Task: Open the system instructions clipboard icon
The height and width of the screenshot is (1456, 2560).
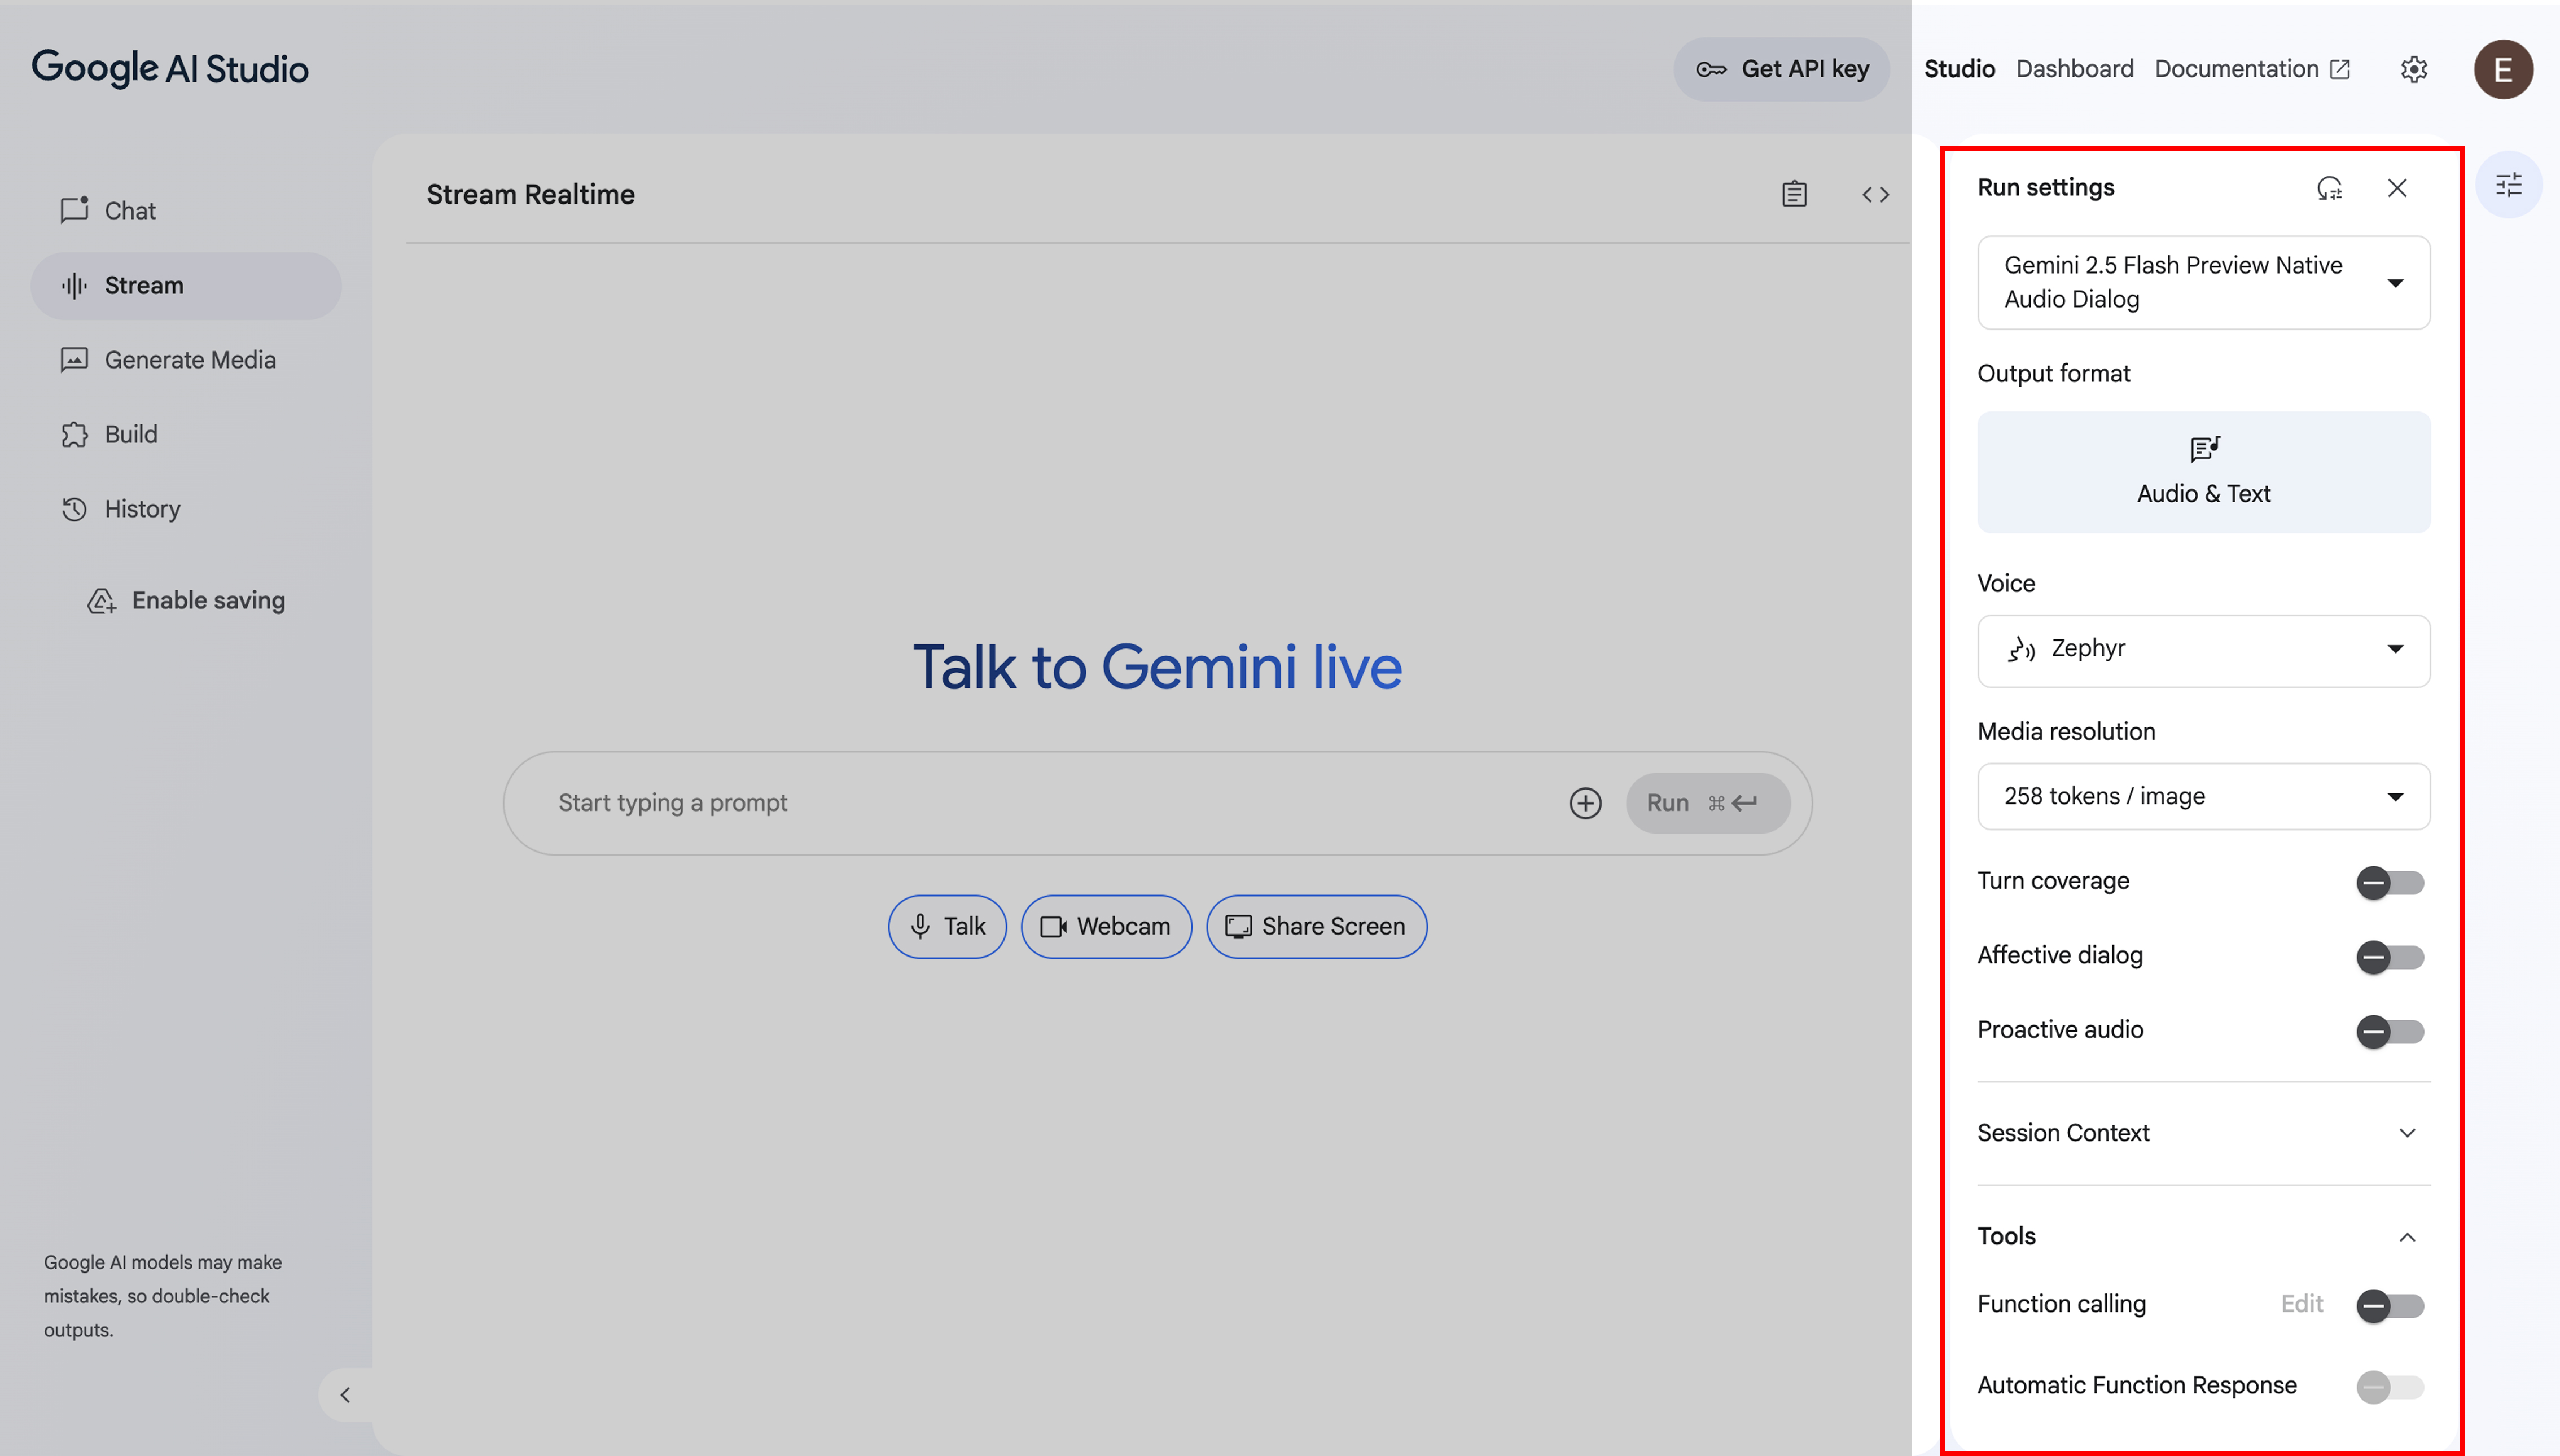Action: click(1794, 194)
